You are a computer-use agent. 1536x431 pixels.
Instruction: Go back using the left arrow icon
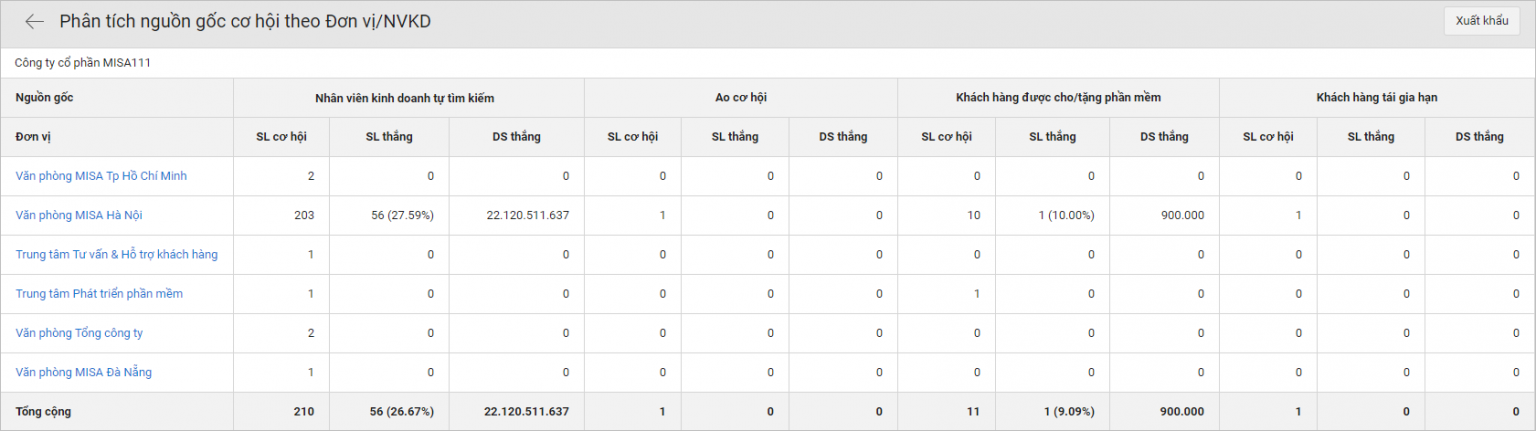pos(35,22)
